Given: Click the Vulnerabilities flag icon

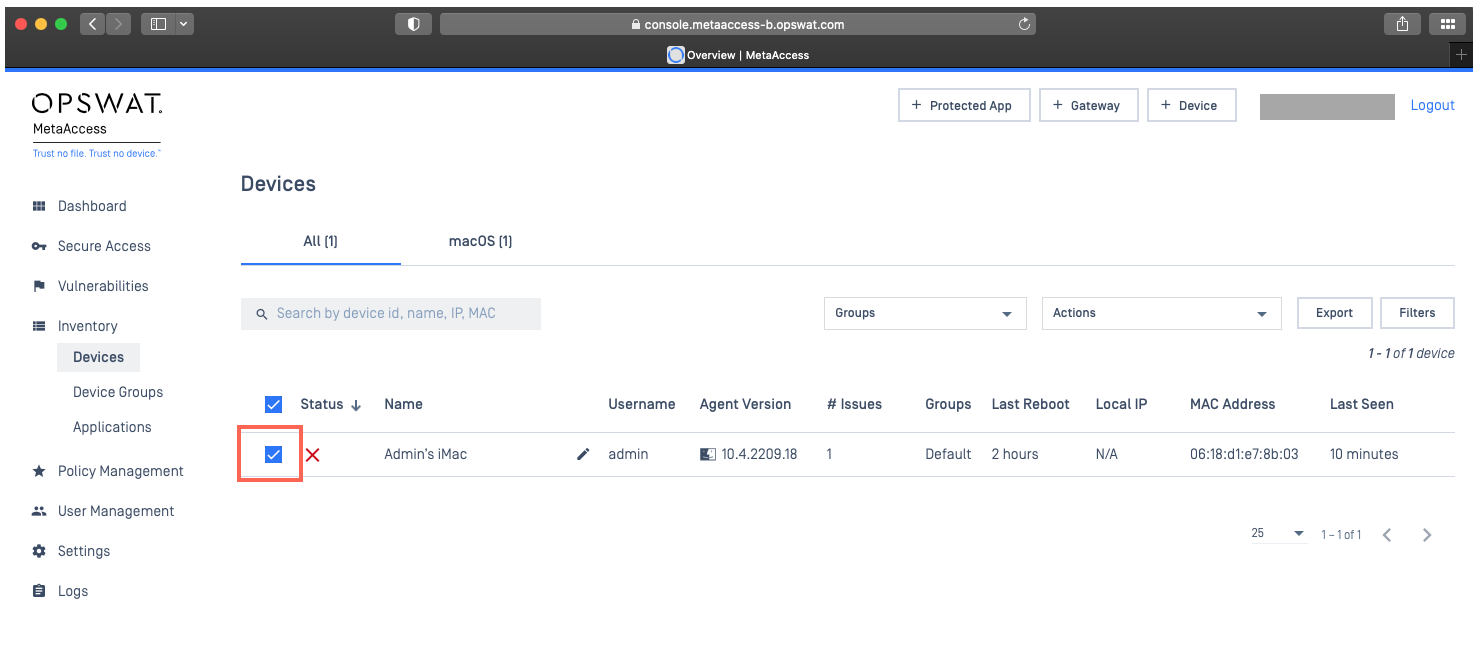Looking at the screenshot, I should 39,286.
